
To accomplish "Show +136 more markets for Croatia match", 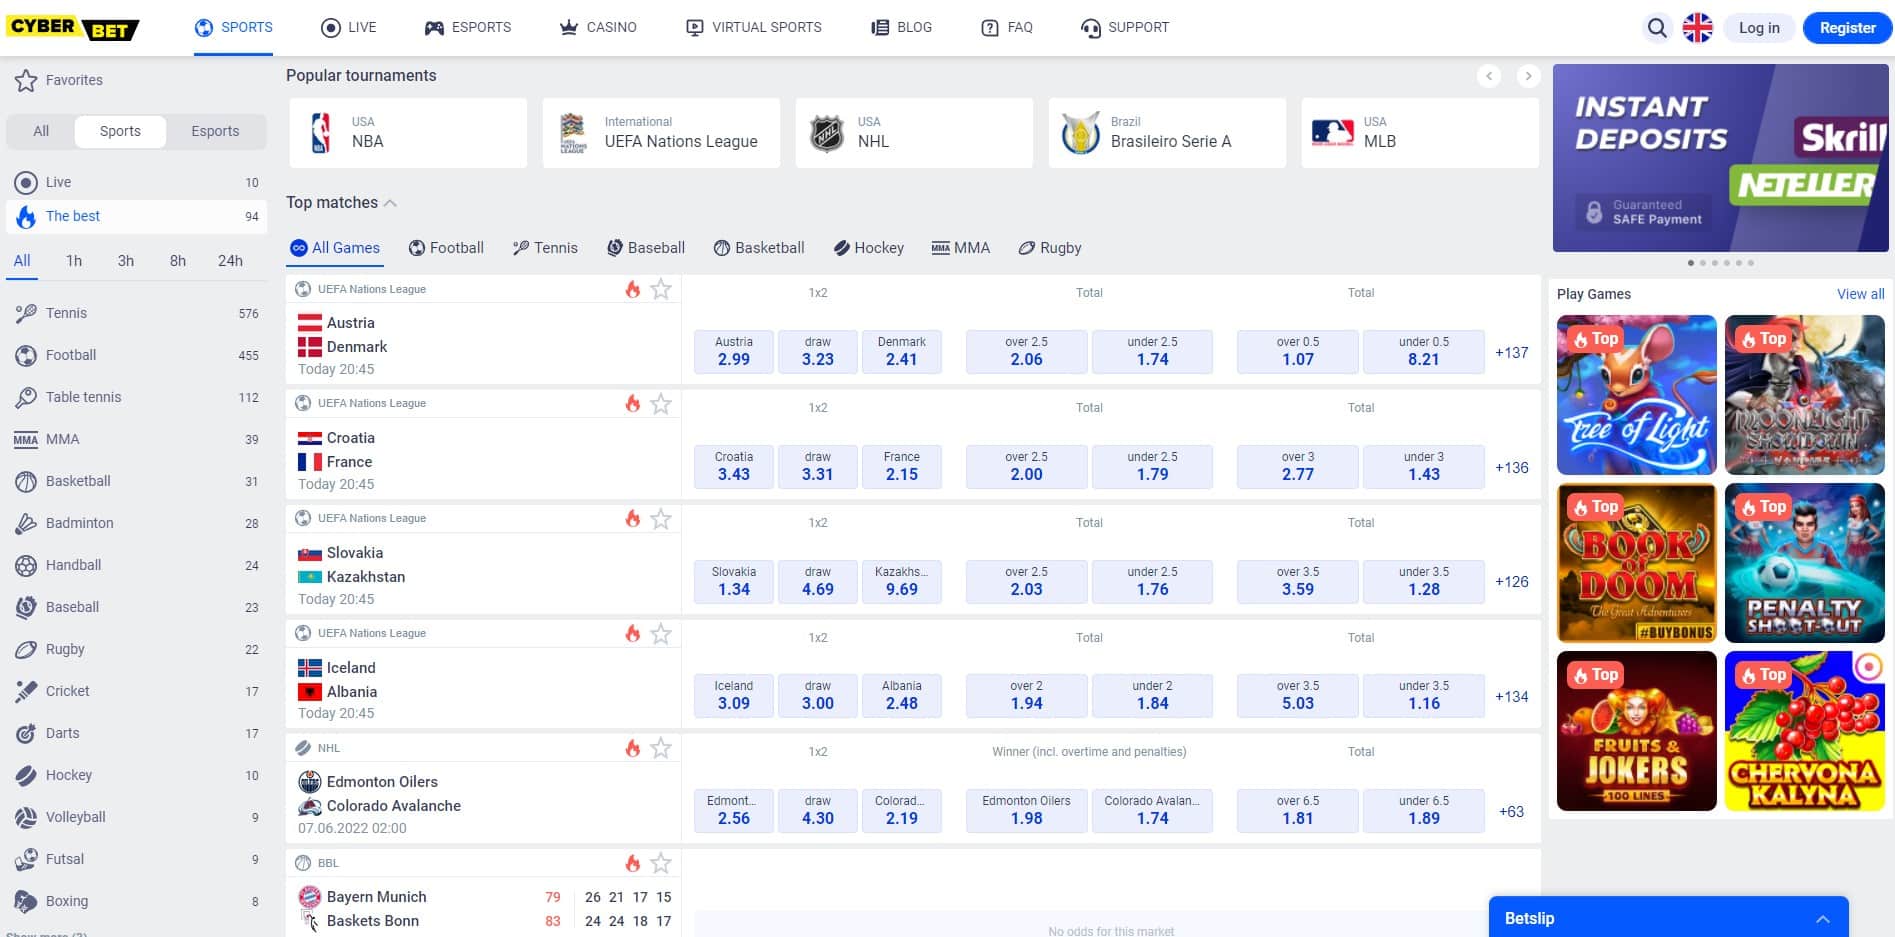I will [1511, 467].
